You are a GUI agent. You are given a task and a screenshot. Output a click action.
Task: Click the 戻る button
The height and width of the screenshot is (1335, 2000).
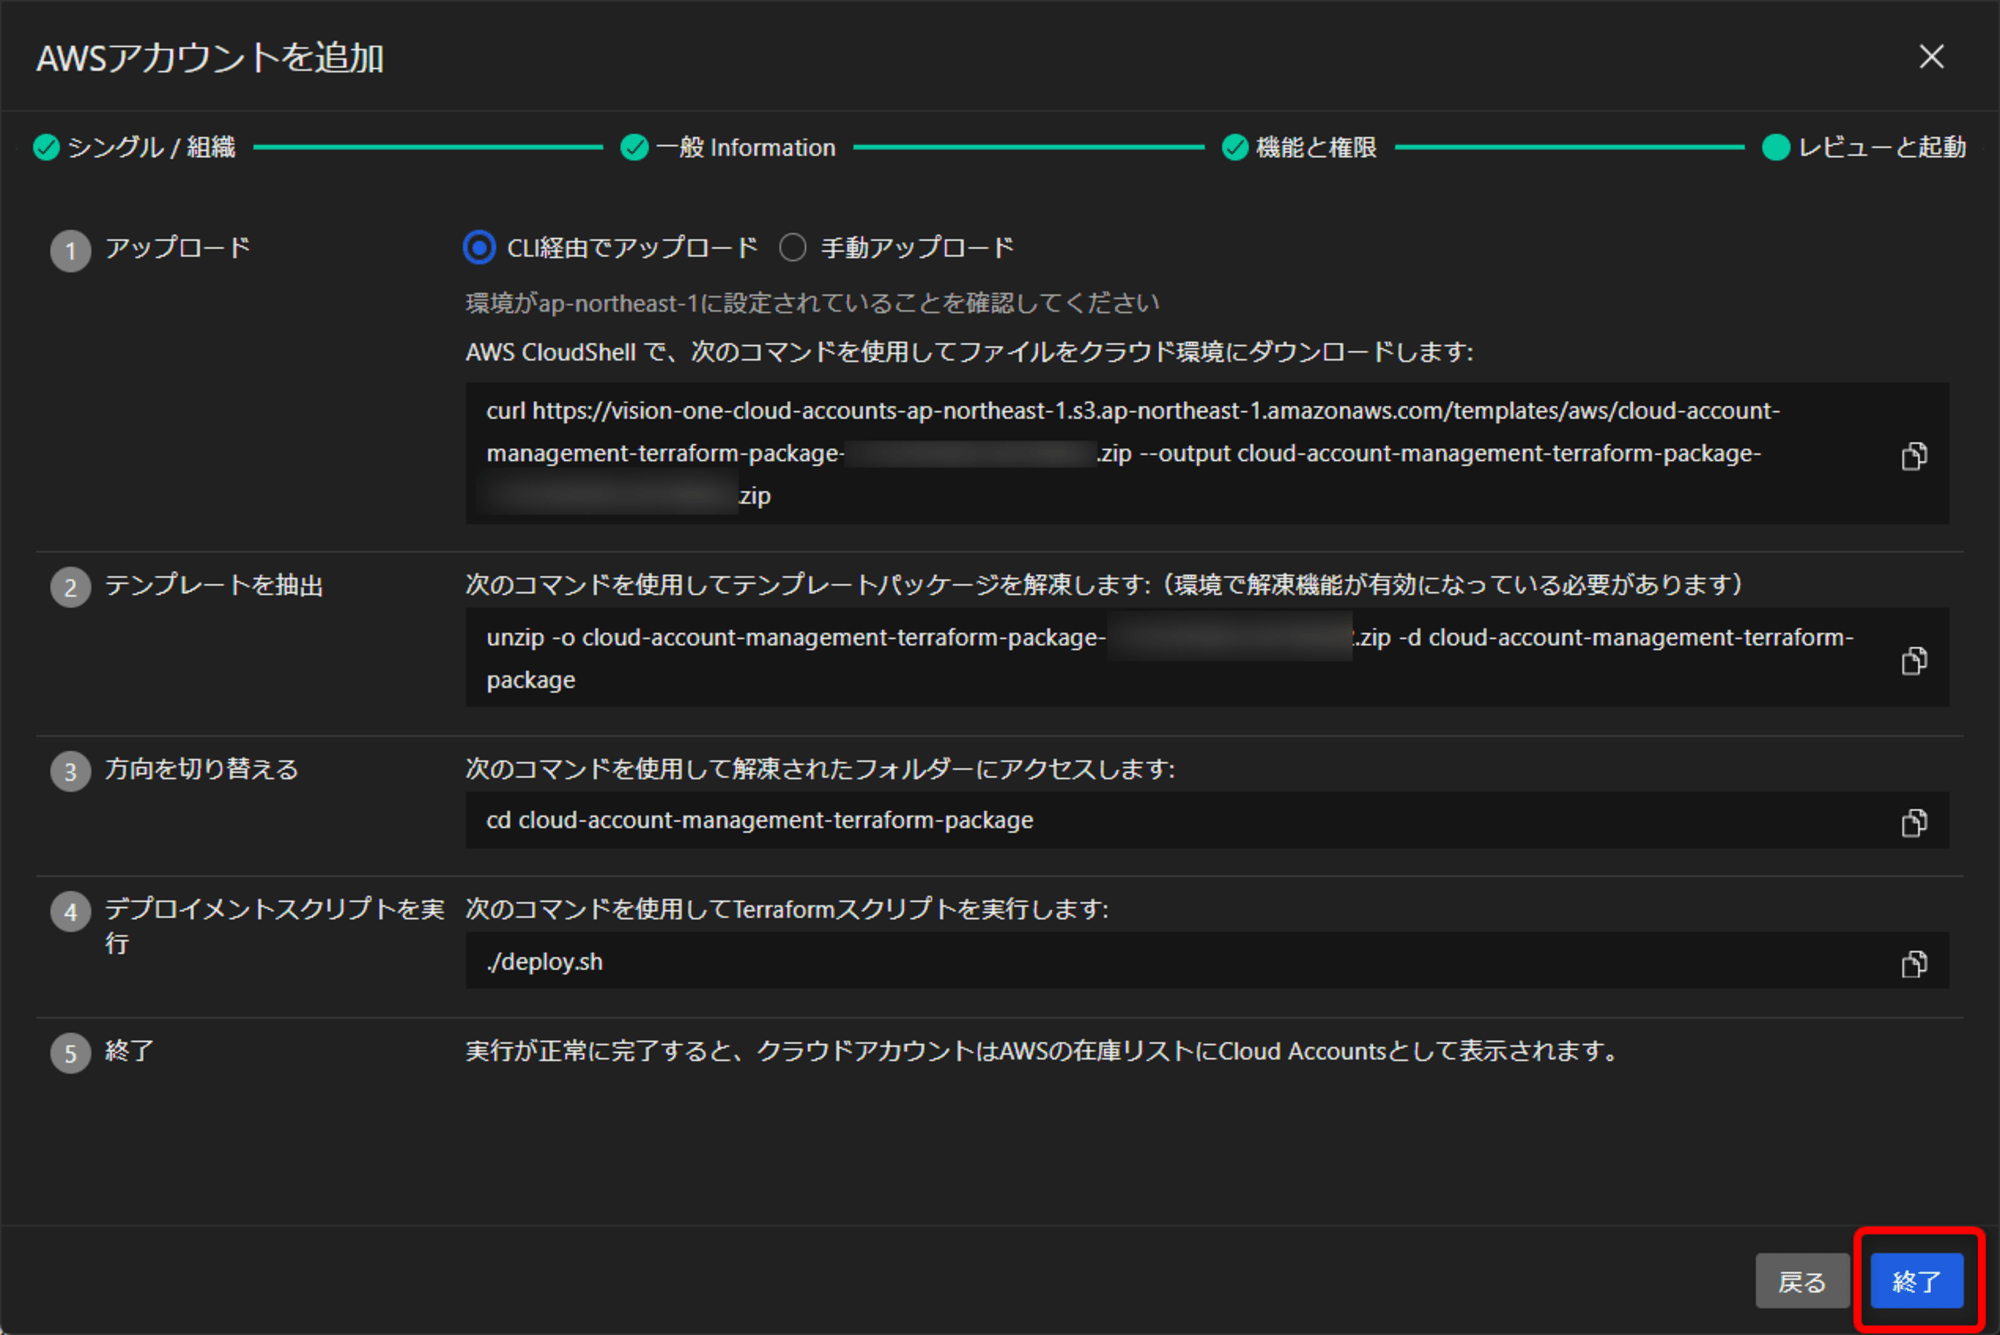pyautogui.click(x=1802, y=1281)
